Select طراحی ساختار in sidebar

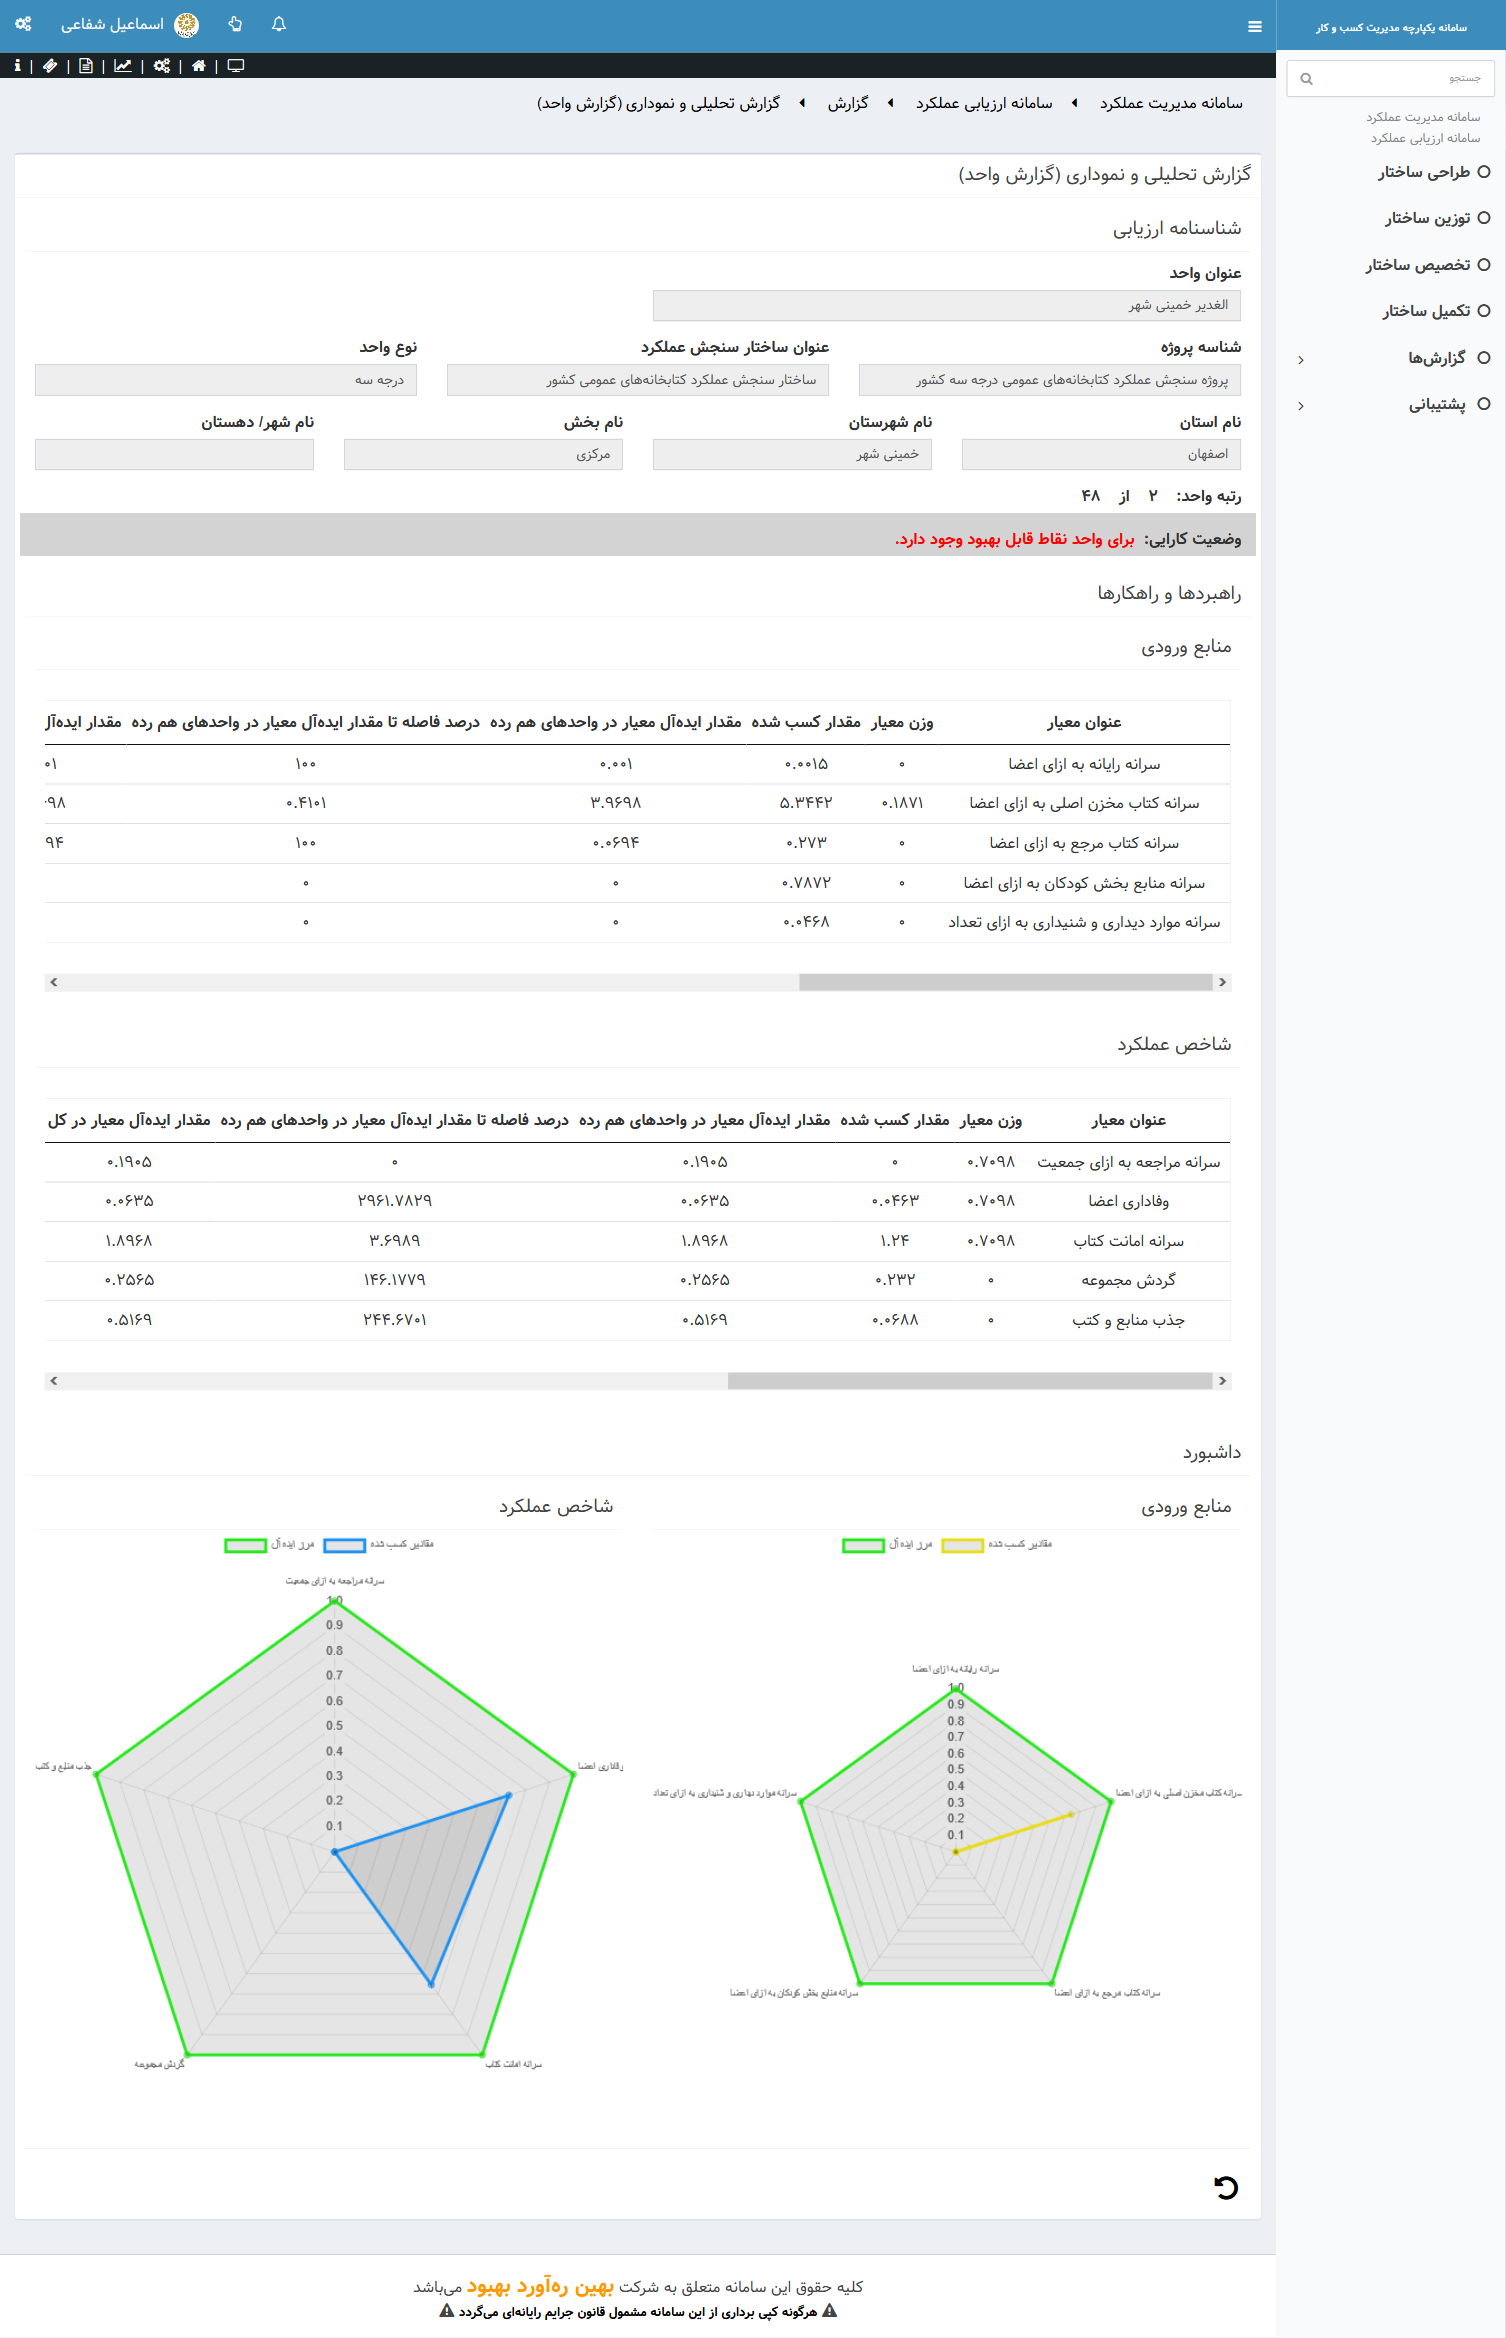tap(1424, 172)
